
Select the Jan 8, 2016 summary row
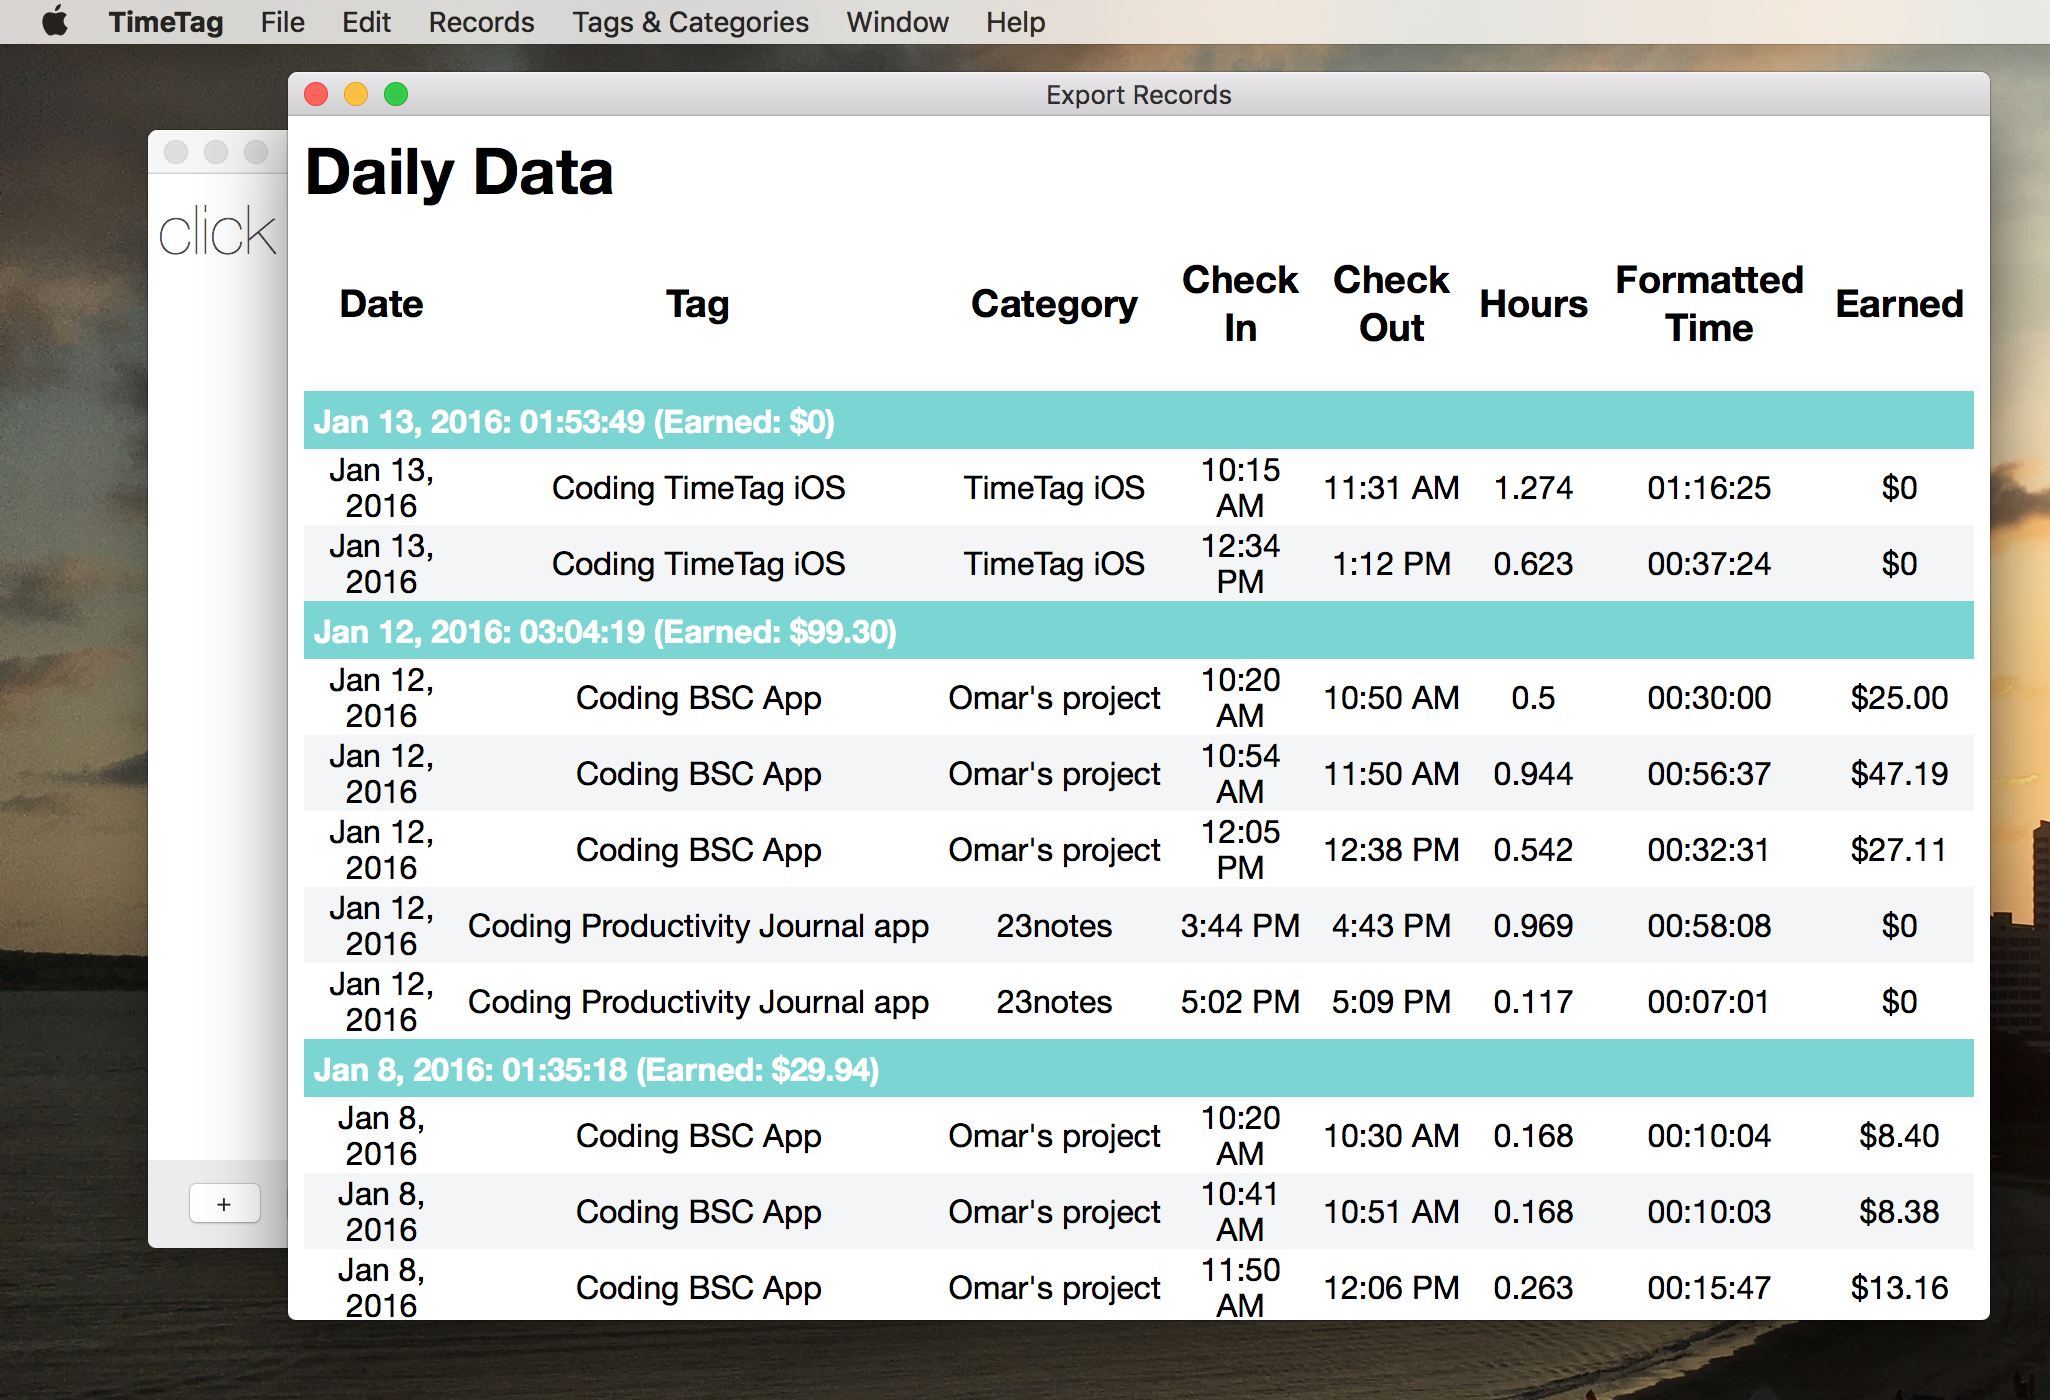(1139, 1069)
